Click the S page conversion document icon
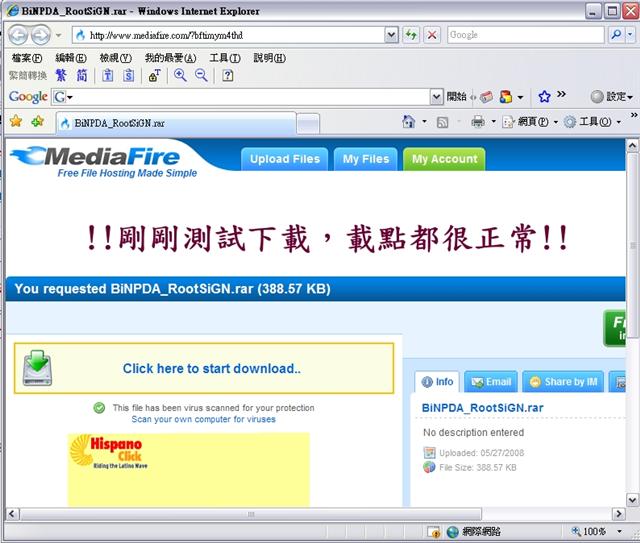Screen dimensions: 640x543 coord(129,75)
